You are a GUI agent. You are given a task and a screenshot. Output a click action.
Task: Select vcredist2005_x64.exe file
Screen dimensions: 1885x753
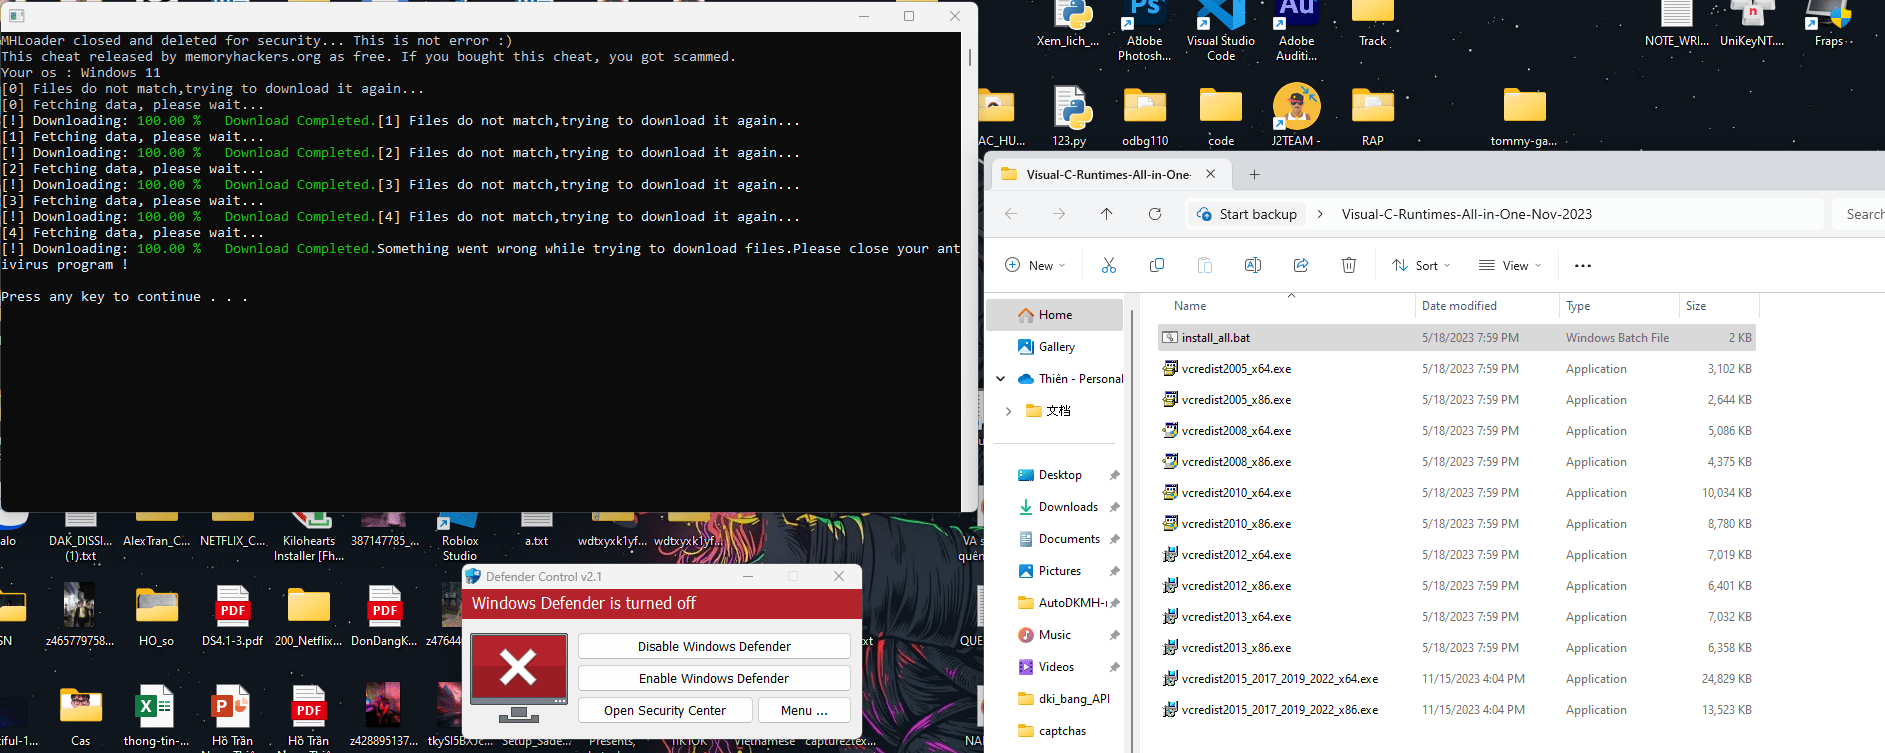click(1456, 369)
